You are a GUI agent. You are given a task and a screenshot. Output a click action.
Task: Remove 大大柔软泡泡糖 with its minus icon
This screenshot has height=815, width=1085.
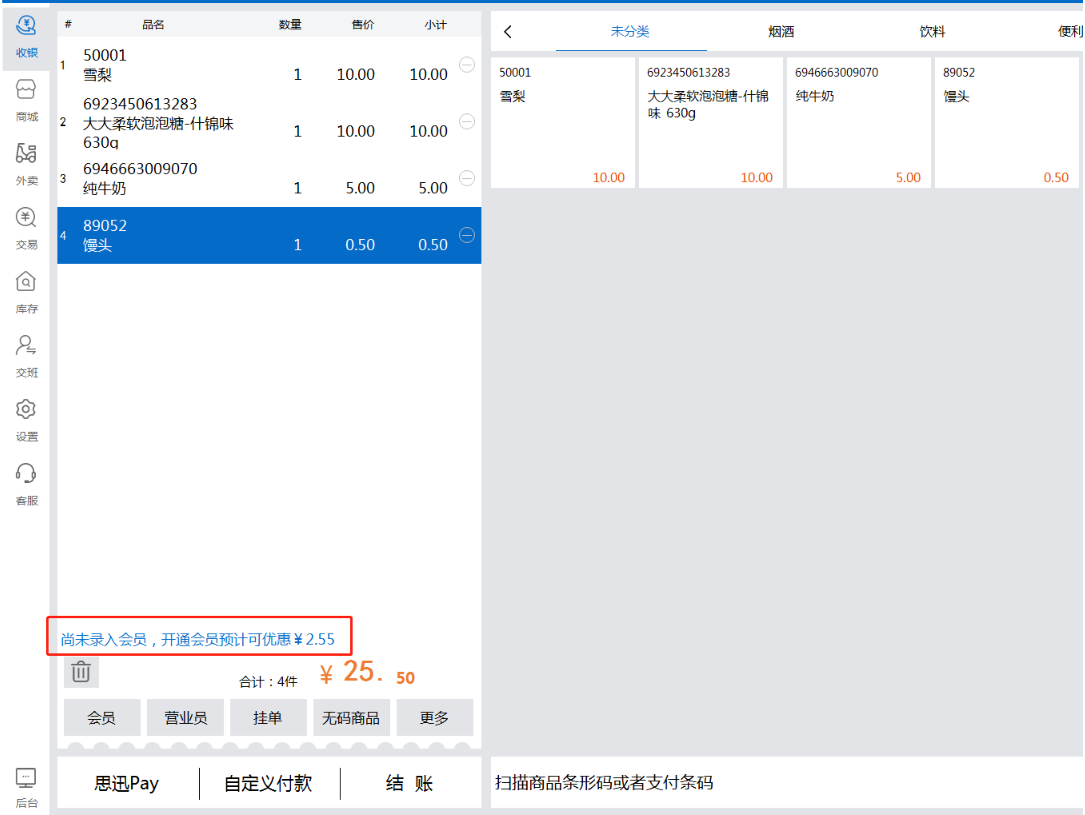(x=467, y=121)
